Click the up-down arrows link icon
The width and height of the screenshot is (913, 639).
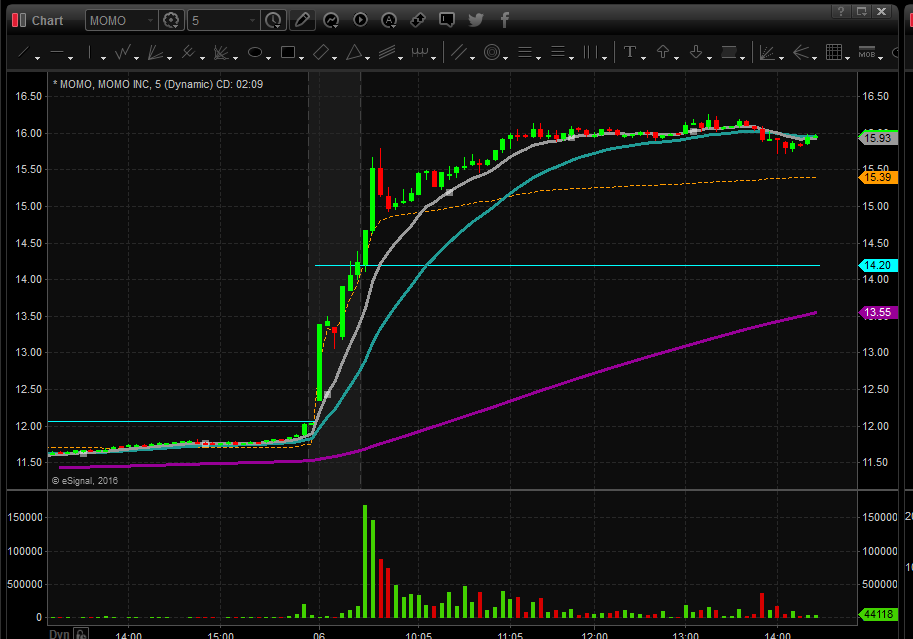click(x=417, y=20)
